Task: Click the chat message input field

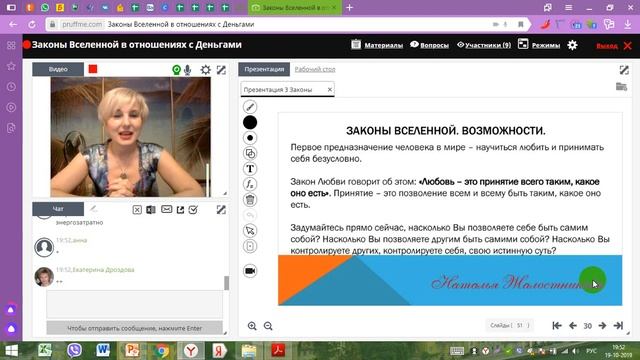Action: pos(135,304)
